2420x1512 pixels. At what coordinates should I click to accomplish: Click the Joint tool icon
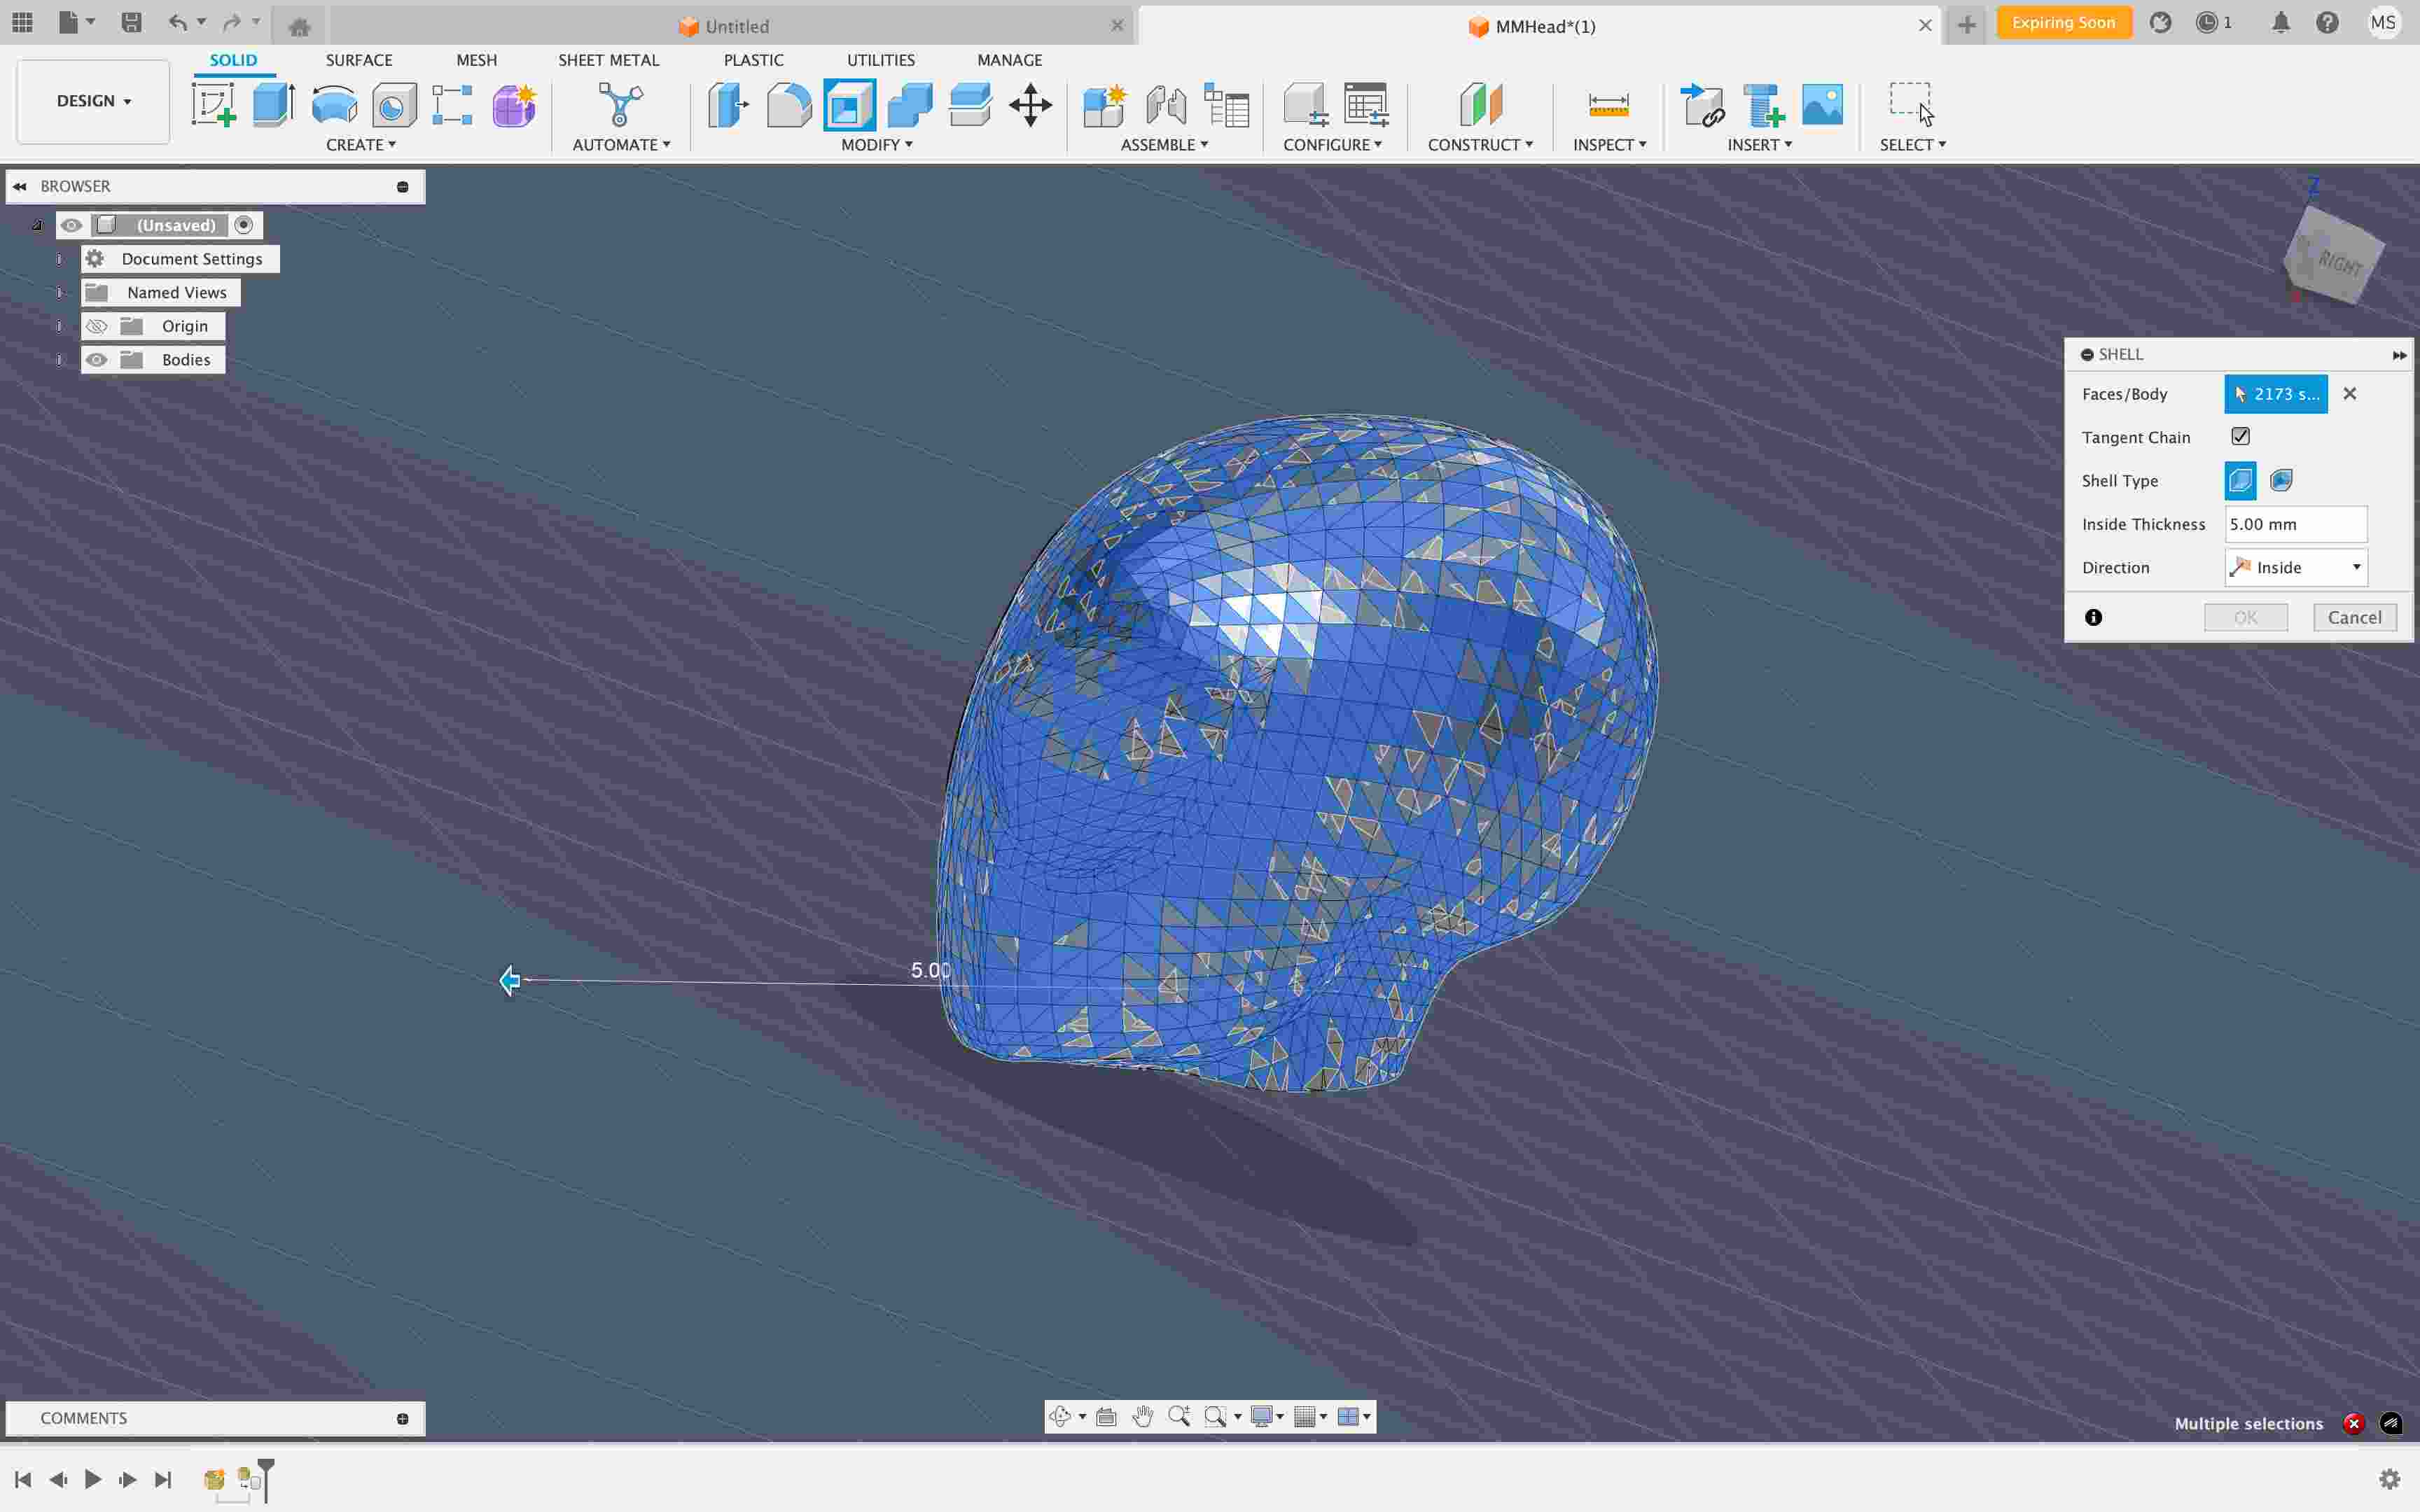point(1166,105)
